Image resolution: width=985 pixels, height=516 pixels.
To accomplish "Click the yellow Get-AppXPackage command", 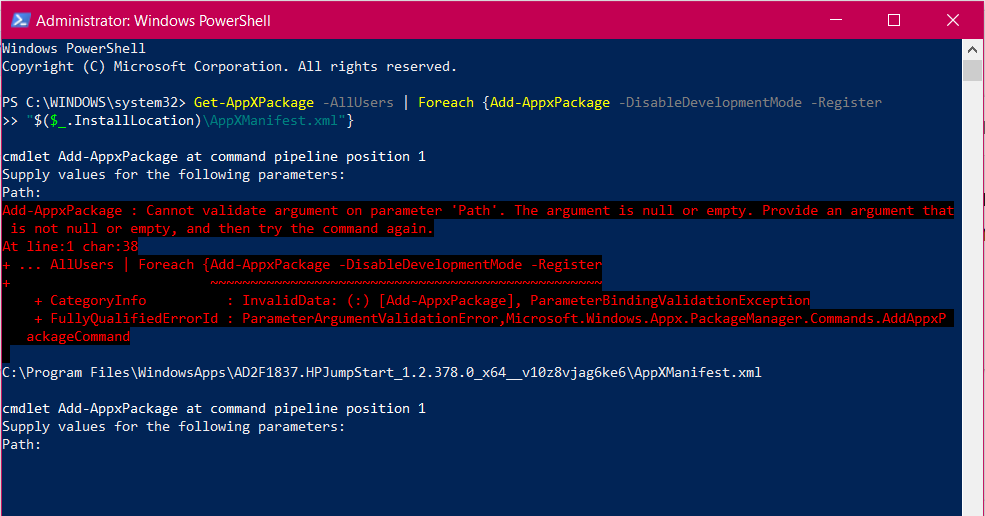I will [254, 102].
